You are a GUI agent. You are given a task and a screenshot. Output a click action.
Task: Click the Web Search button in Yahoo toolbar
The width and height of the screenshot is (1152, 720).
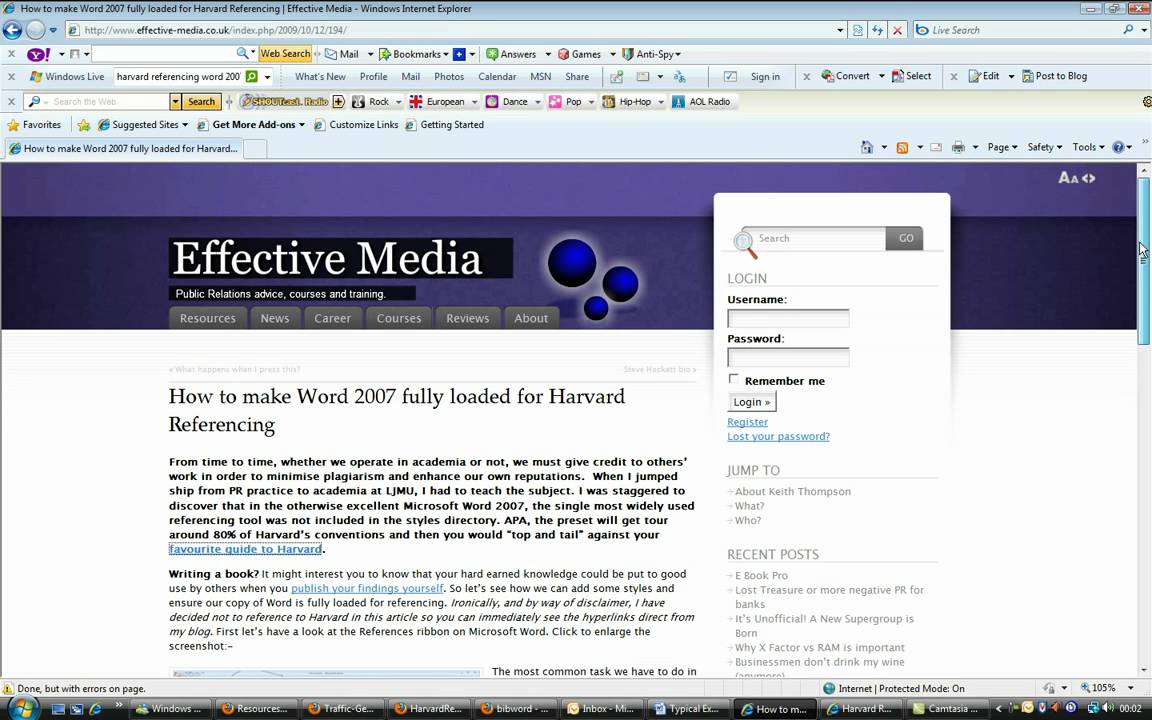pyautogui.click(x=285, y=54)
